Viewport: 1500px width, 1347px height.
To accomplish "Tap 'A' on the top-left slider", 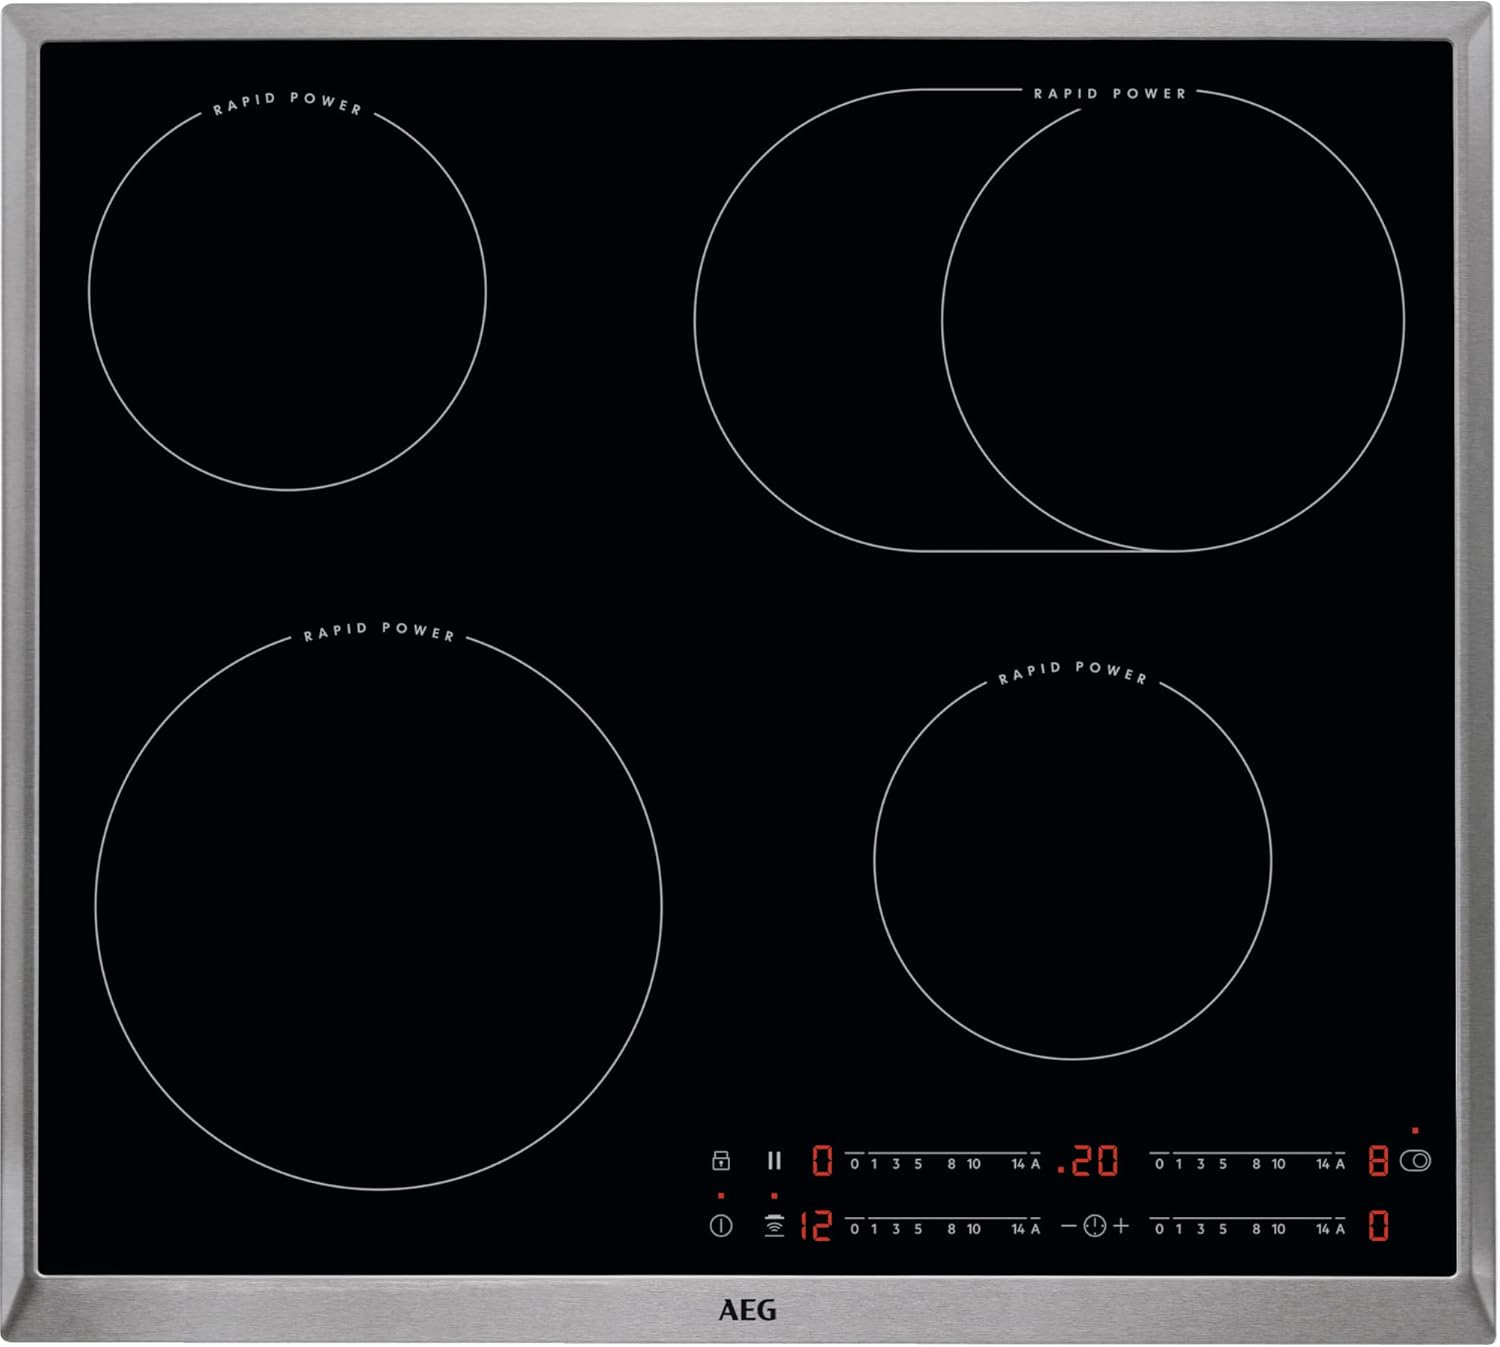I will click(x=1035, y=1163).
